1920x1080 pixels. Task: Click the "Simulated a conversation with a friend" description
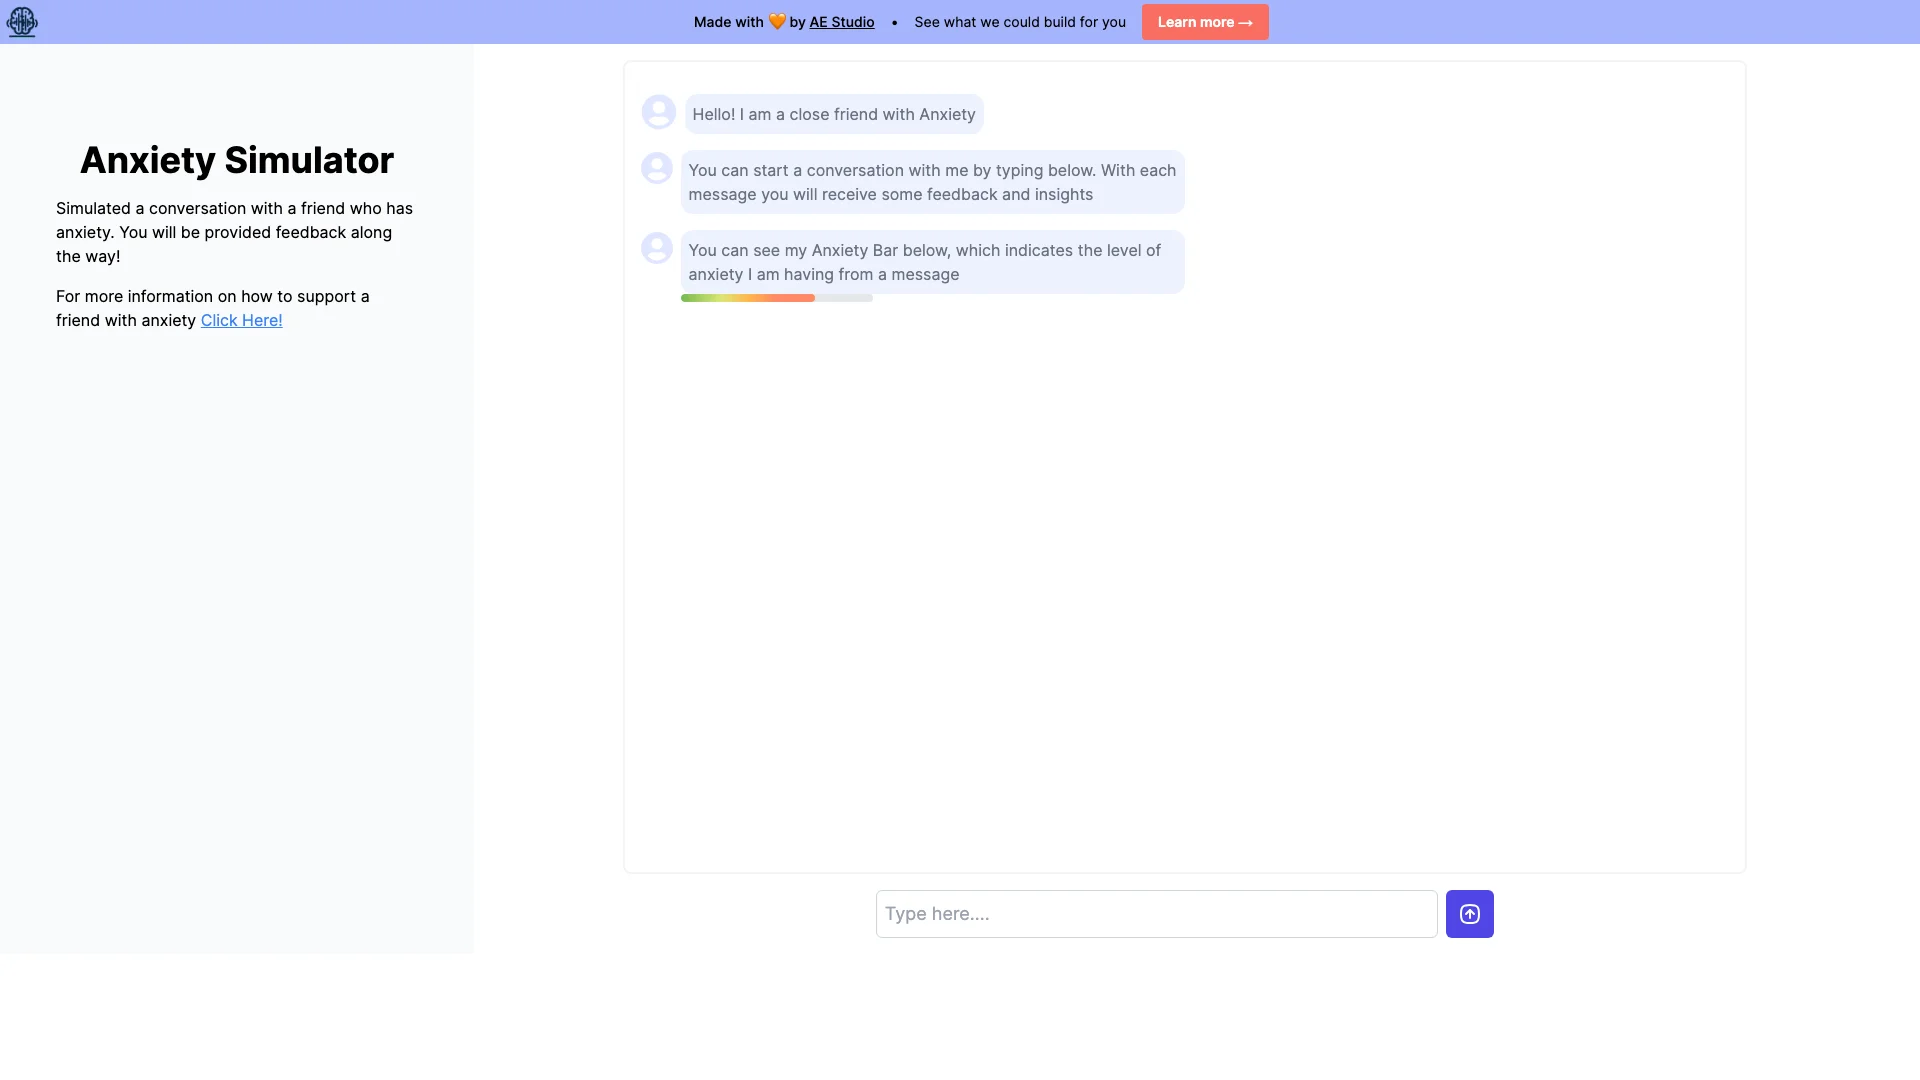[x=235, y=232]
